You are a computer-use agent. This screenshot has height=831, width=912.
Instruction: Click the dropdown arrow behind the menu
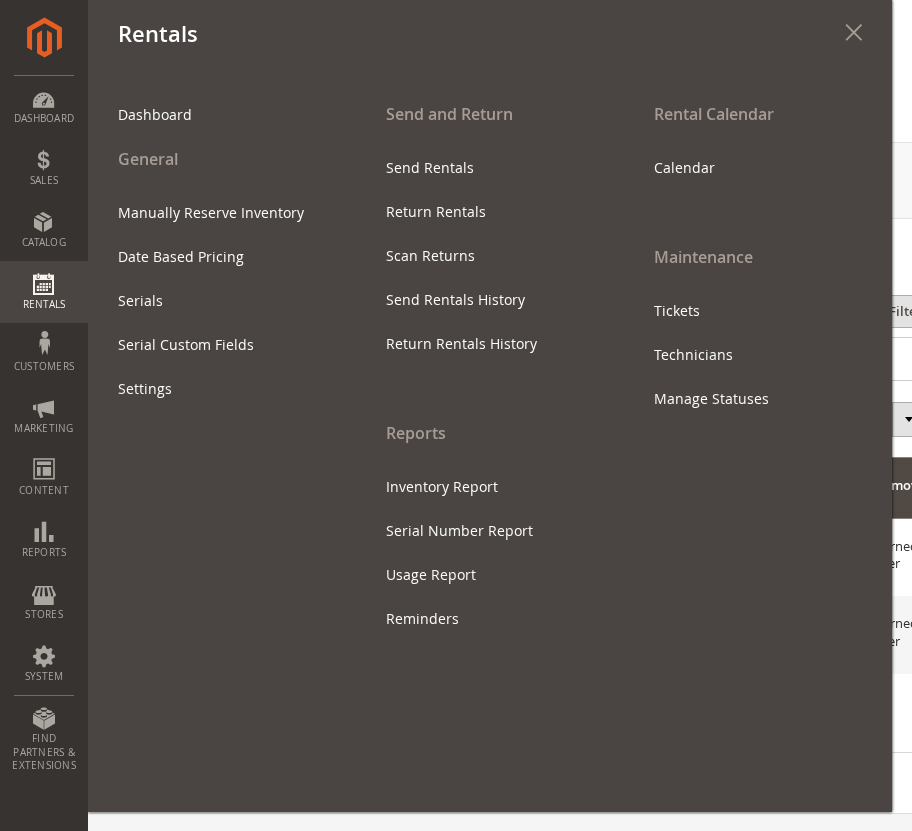point(907,419)
